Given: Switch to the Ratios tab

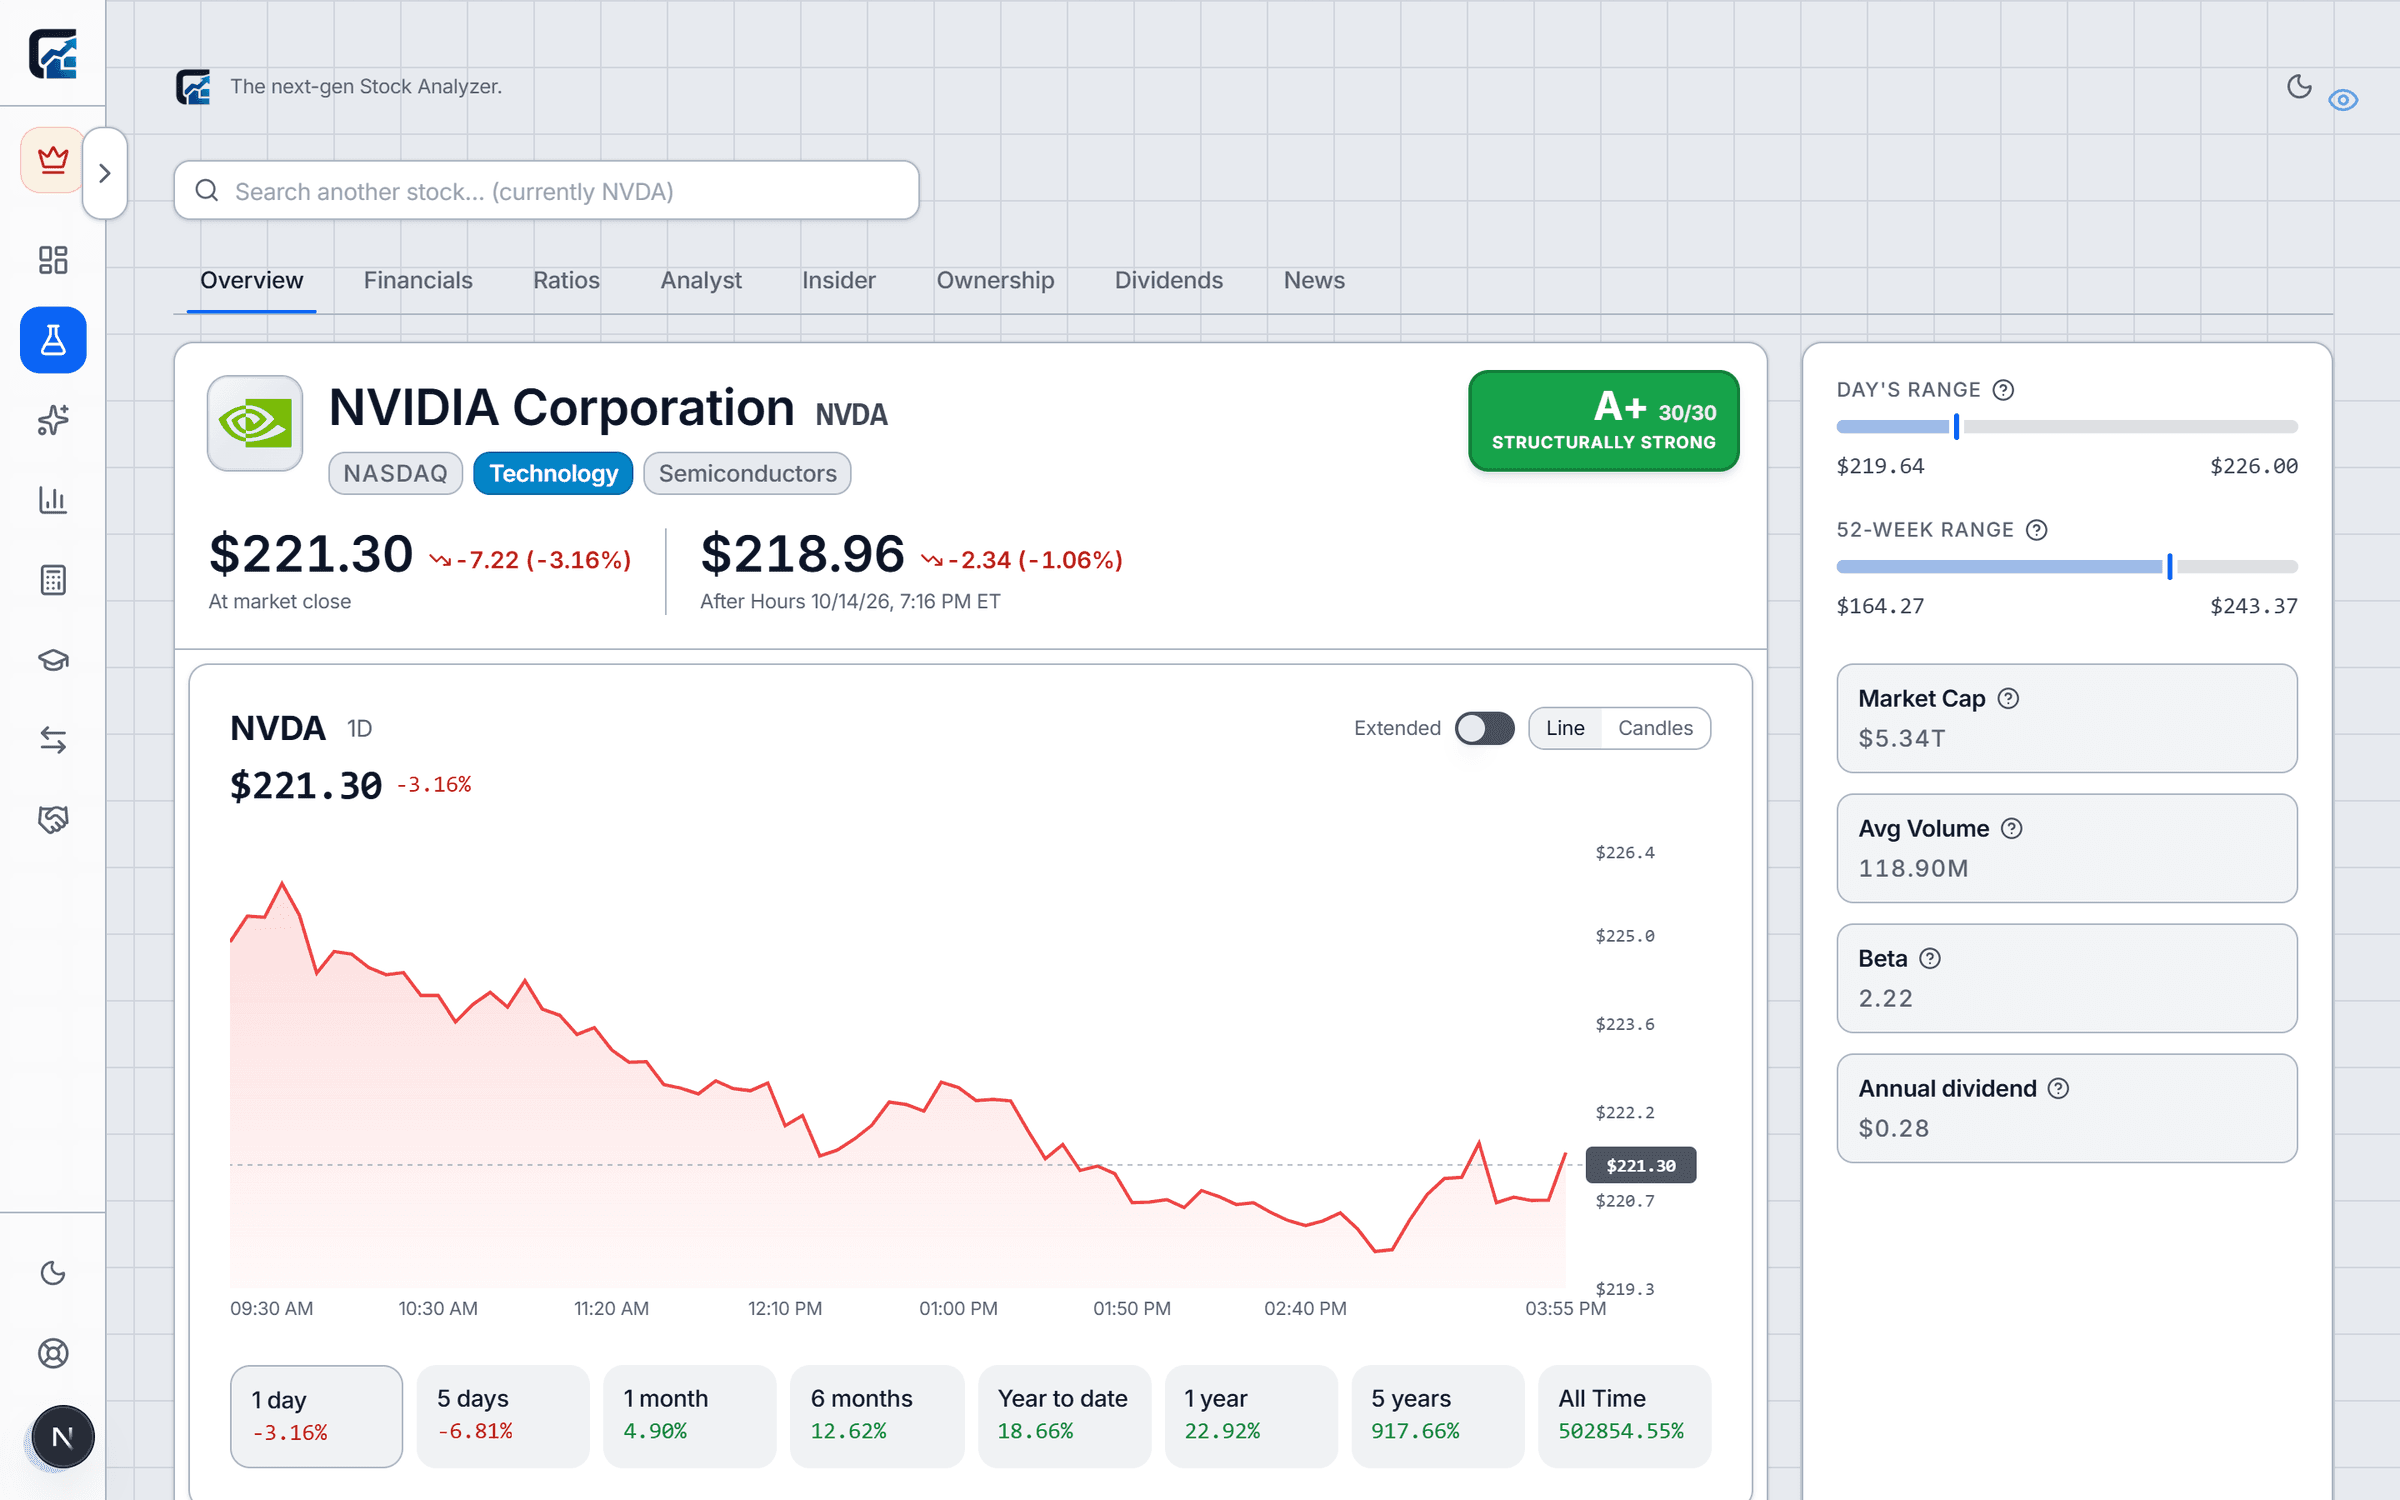Looking at the screenshot, I should pyautogui.click(x=566, y=281).
